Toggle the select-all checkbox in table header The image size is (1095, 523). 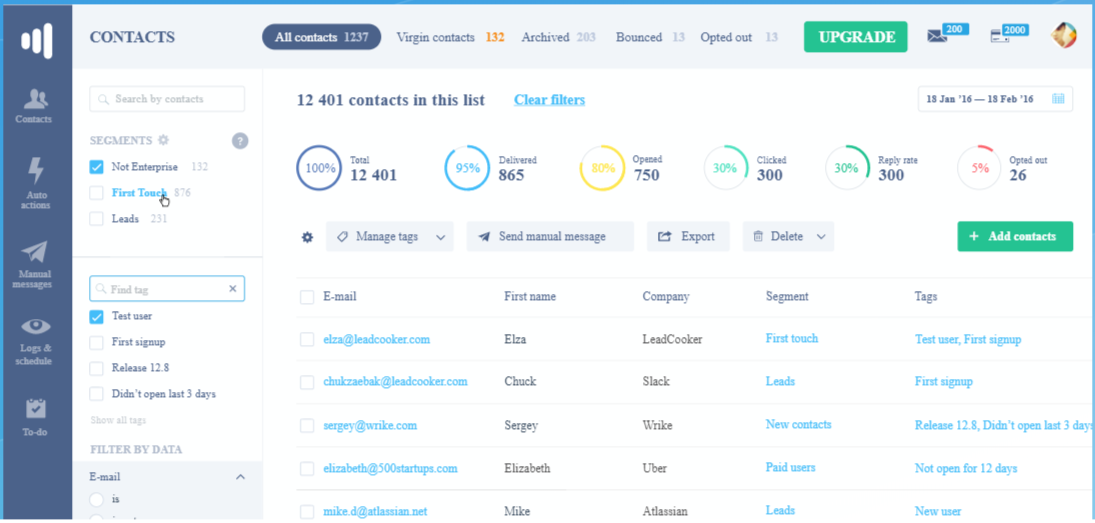(x=307, y=297)
